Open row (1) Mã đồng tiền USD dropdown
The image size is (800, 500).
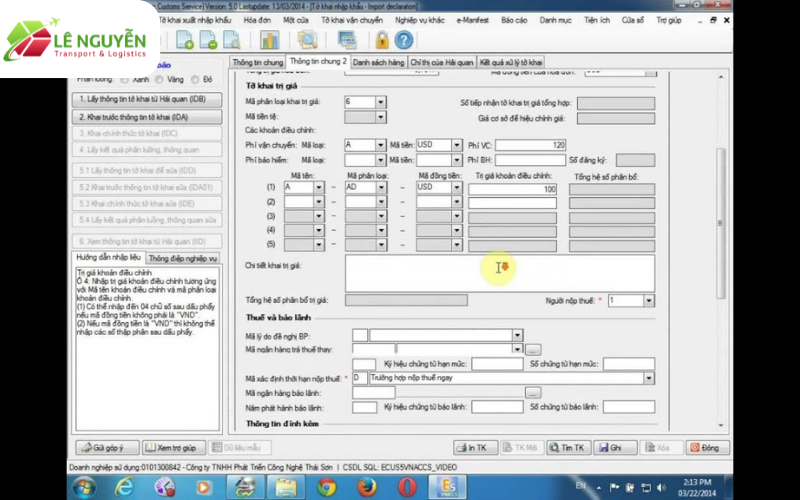tap(457, 187)
